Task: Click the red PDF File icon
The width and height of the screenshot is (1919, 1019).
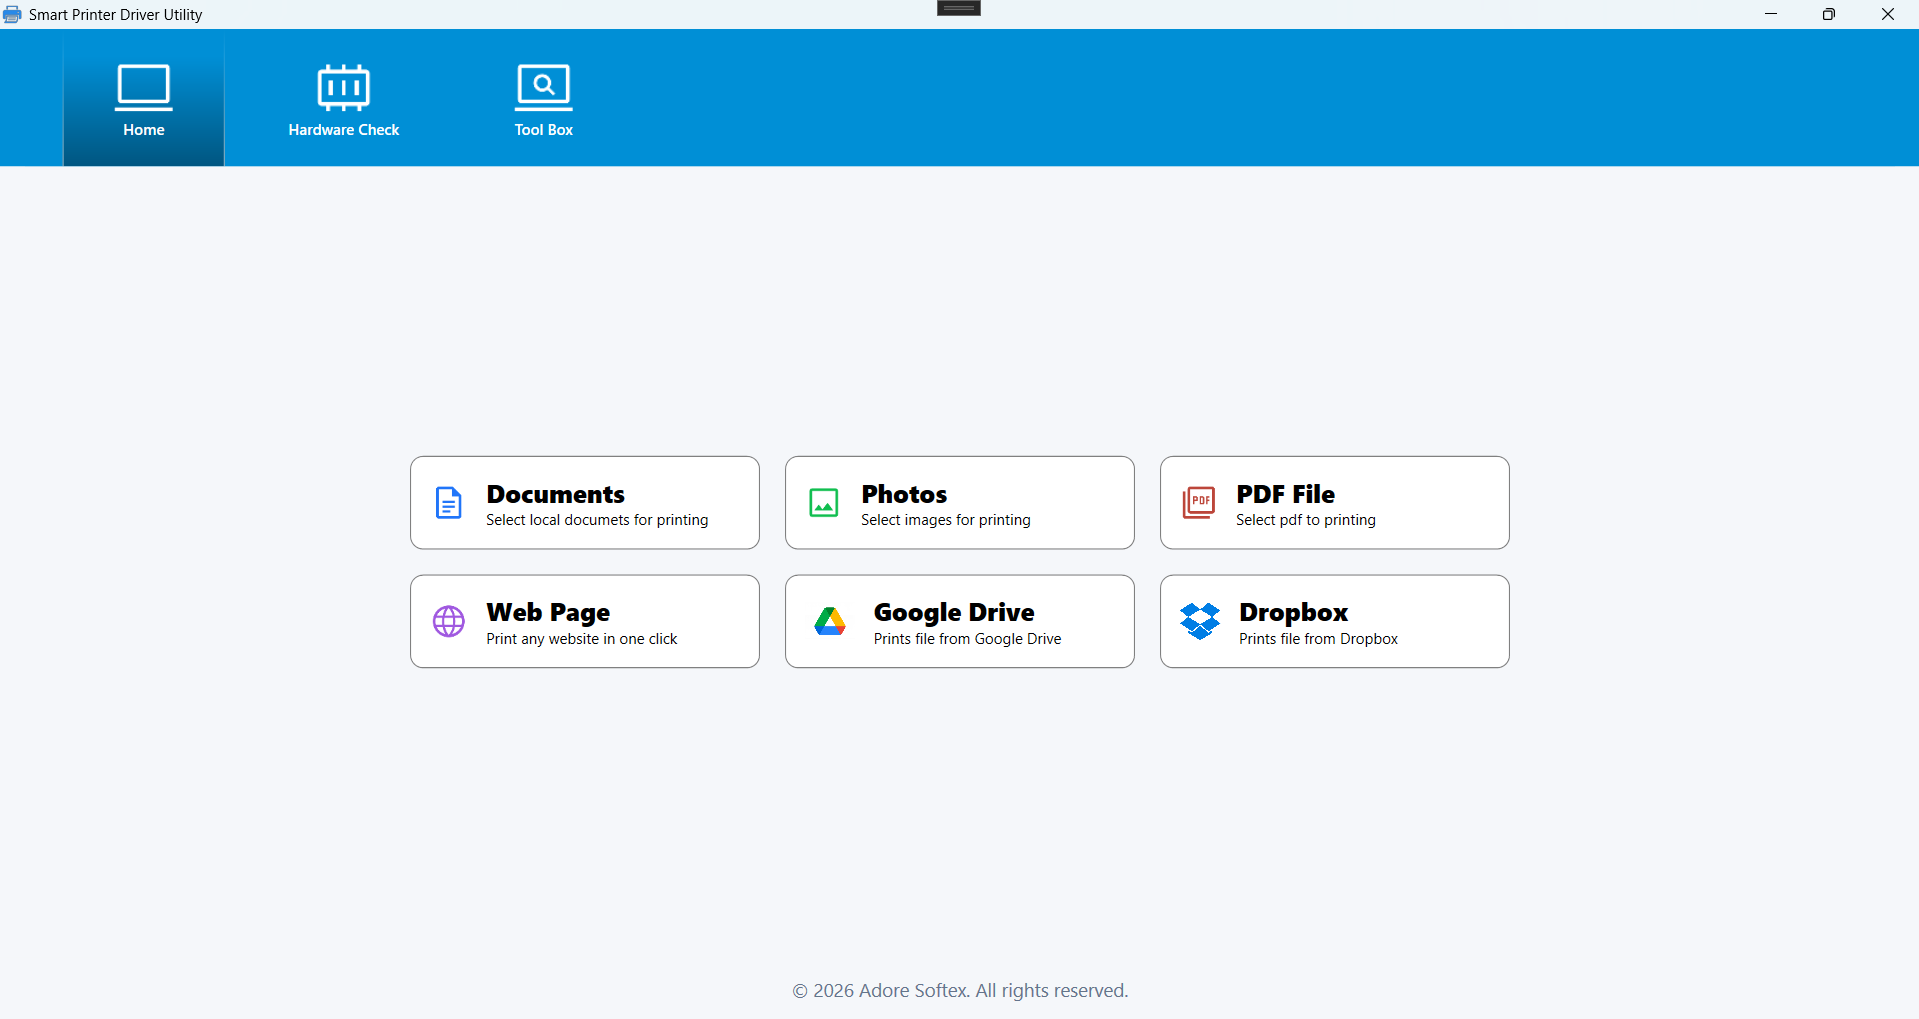Action: [x=1199, y=502]
